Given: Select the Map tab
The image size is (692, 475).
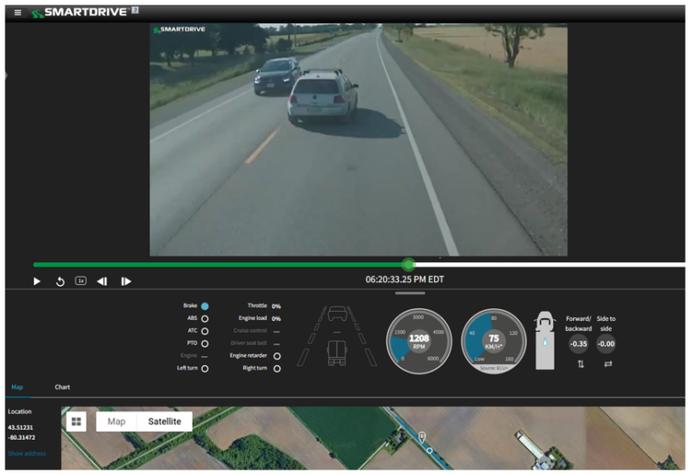Looking at the screenshot, I should 17,387.
